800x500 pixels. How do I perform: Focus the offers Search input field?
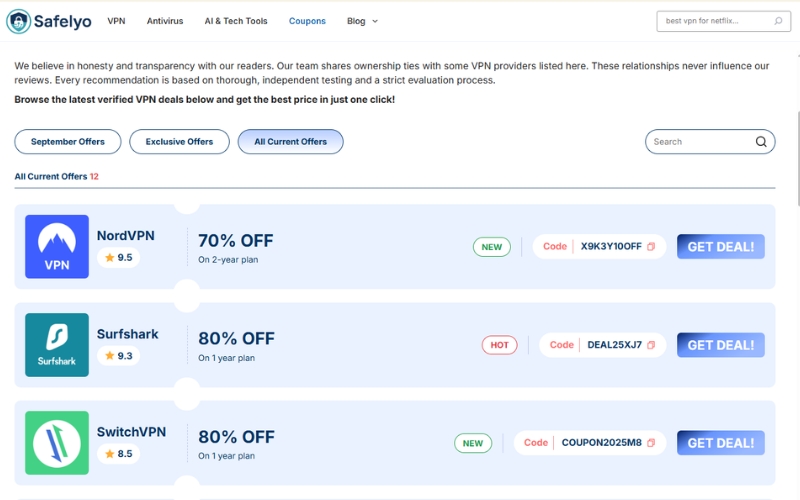coord(700,142)
